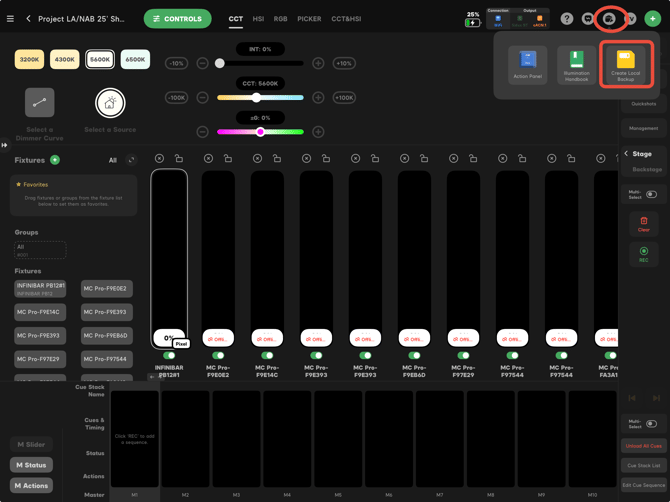Click the 3200K preset button

click(29, 59)
